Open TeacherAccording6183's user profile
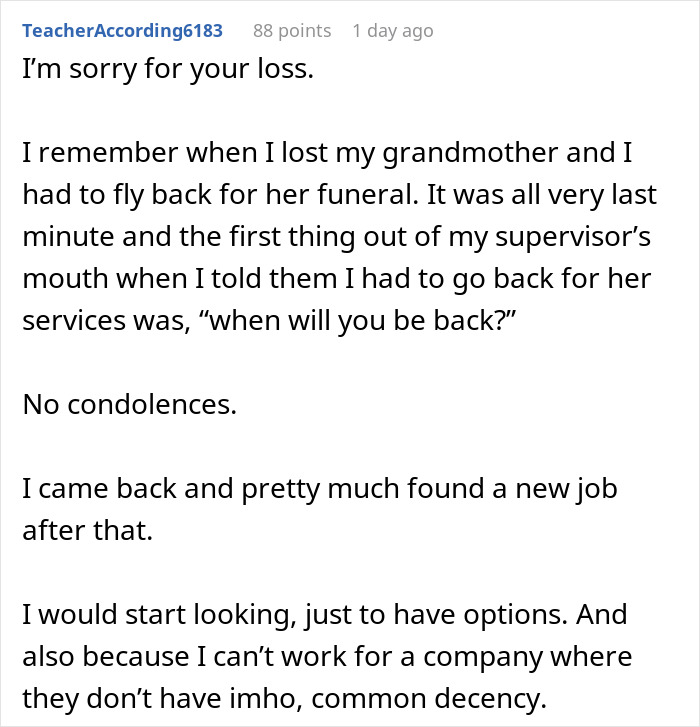Viewport: 700px width, 727px height. coord(122,31)
